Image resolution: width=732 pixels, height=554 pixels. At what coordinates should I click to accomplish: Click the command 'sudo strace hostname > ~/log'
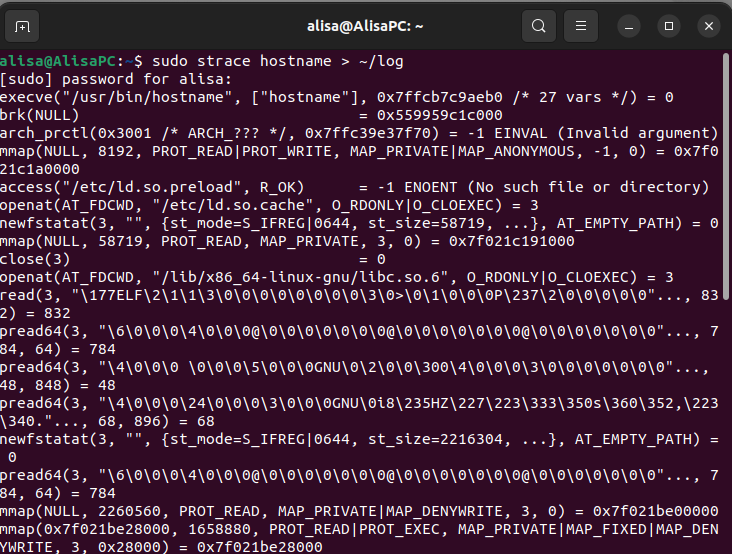(x=278, y=61)
